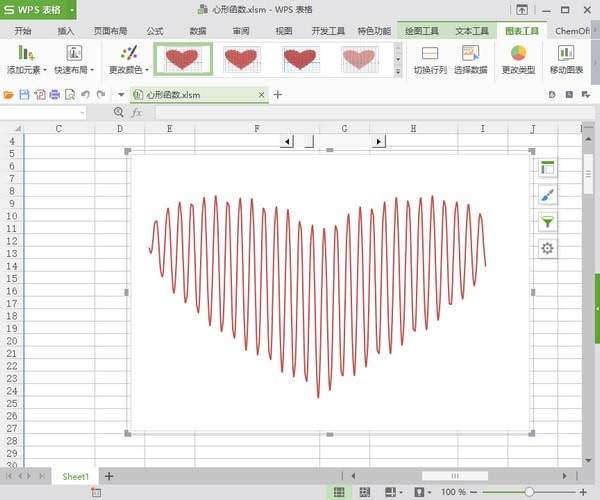Click the chart elements side button
This screenshot has height=500, width=600.
point(547,168)
